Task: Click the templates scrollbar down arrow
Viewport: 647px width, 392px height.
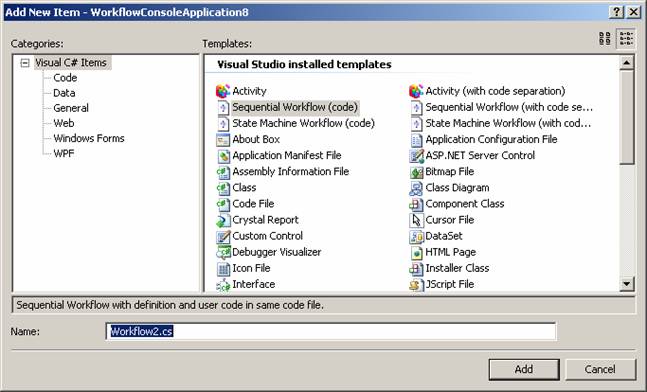Action: coord(626,283)
